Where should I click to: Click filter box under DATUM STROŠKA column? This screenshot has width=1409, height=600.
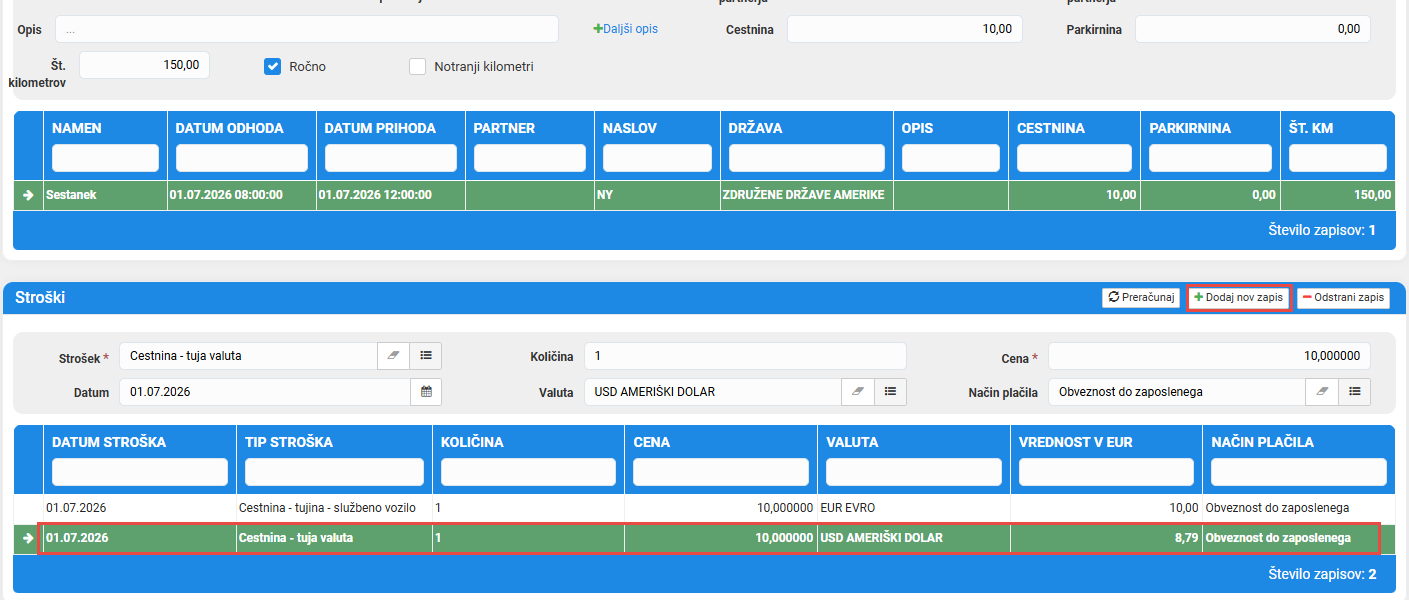(x=140, y=472)
